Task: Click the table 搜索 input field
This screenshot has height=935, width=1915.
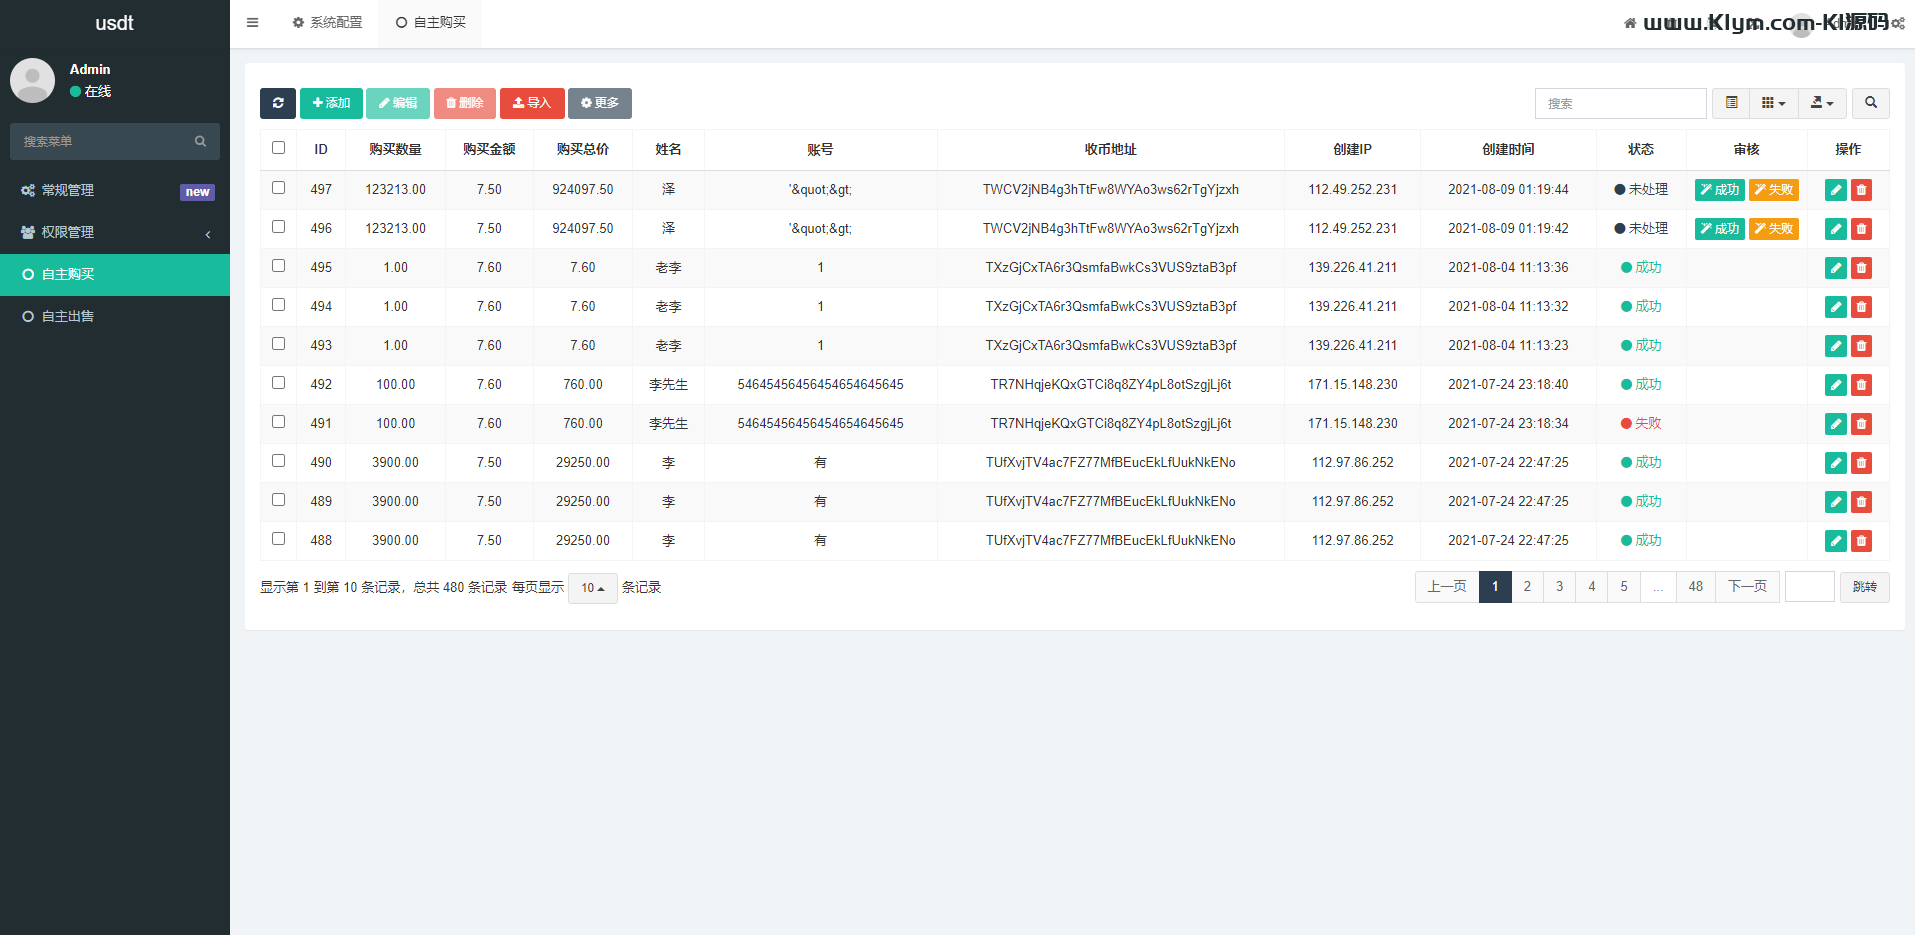Action: 1620,103
